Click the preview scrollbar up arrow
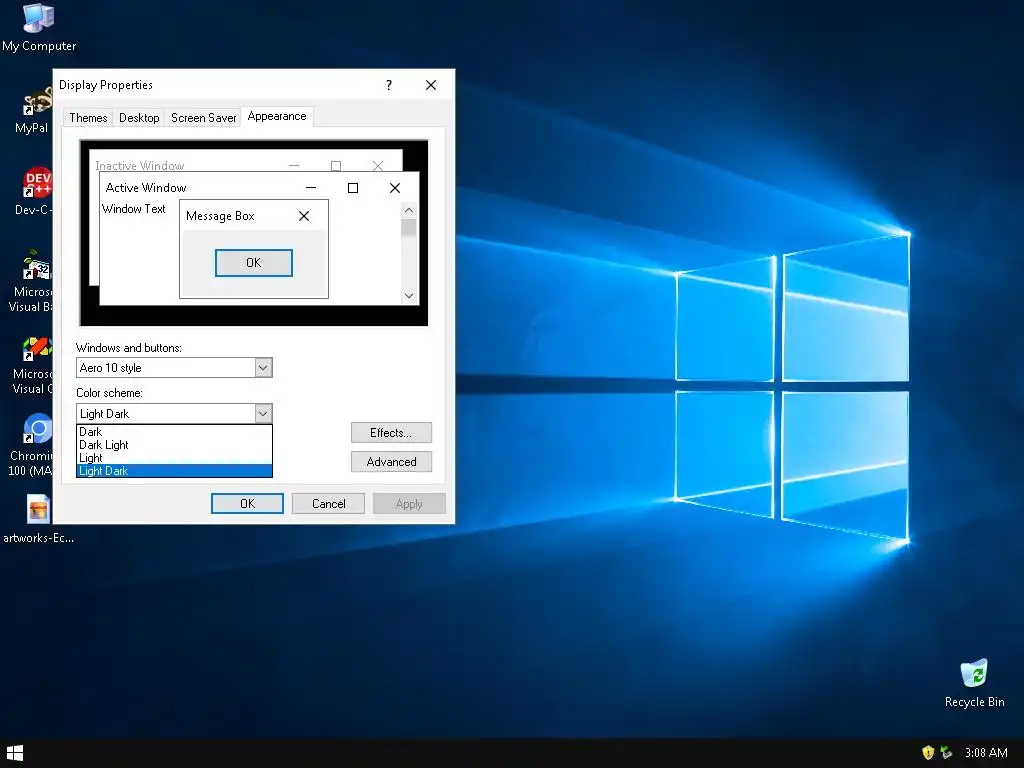 click(409, 210)
